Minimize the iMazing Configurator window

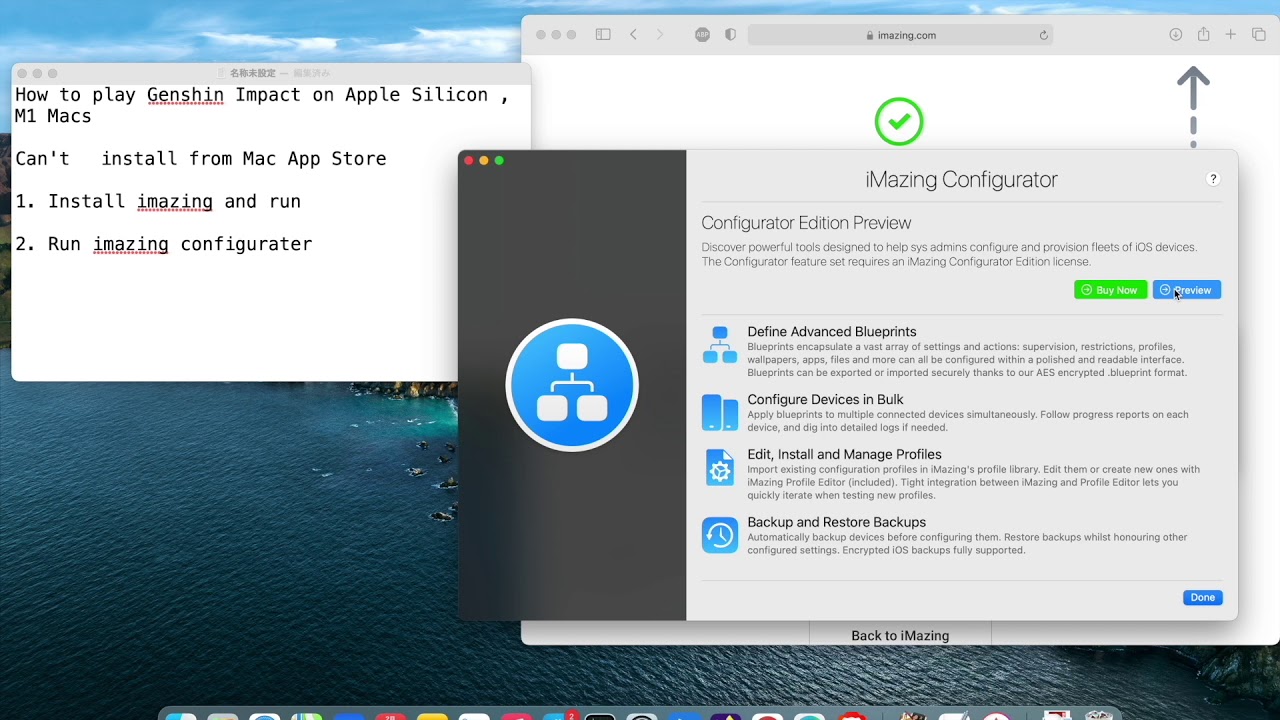484,160
